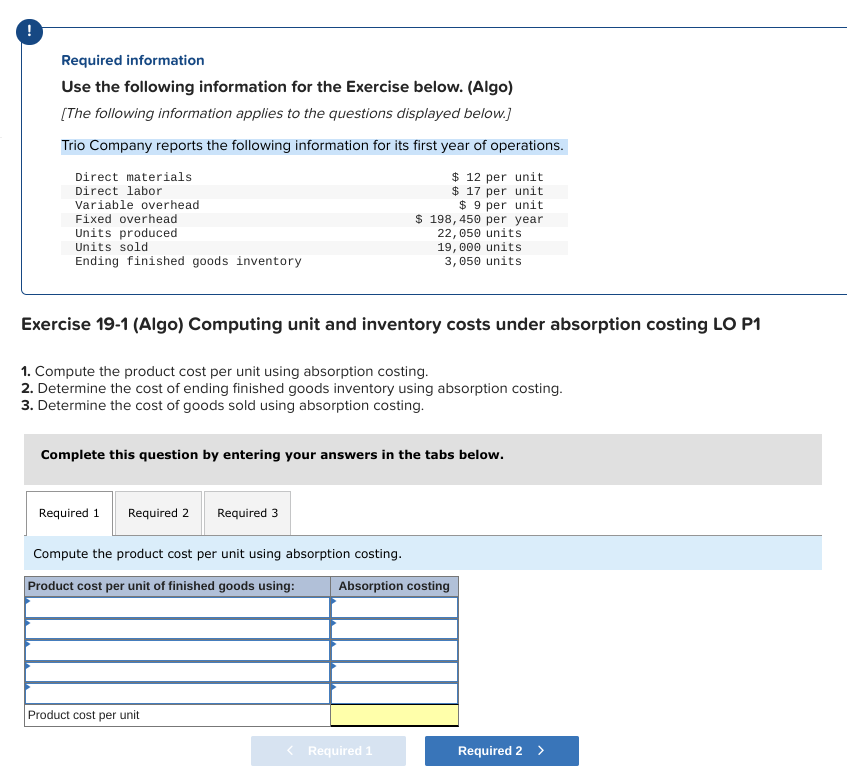Click the Absorption costing column header
Image resolution: width=847 pixels, height=767 pixels.
coord(393,586)
